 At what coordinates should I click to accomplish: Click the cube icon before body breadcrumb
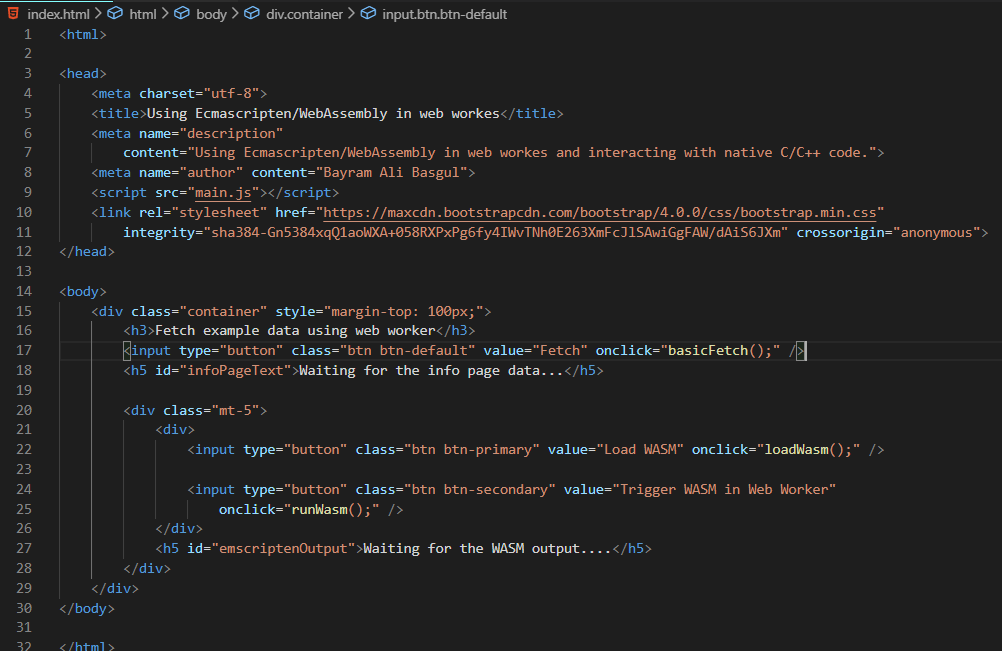[182, 13]
